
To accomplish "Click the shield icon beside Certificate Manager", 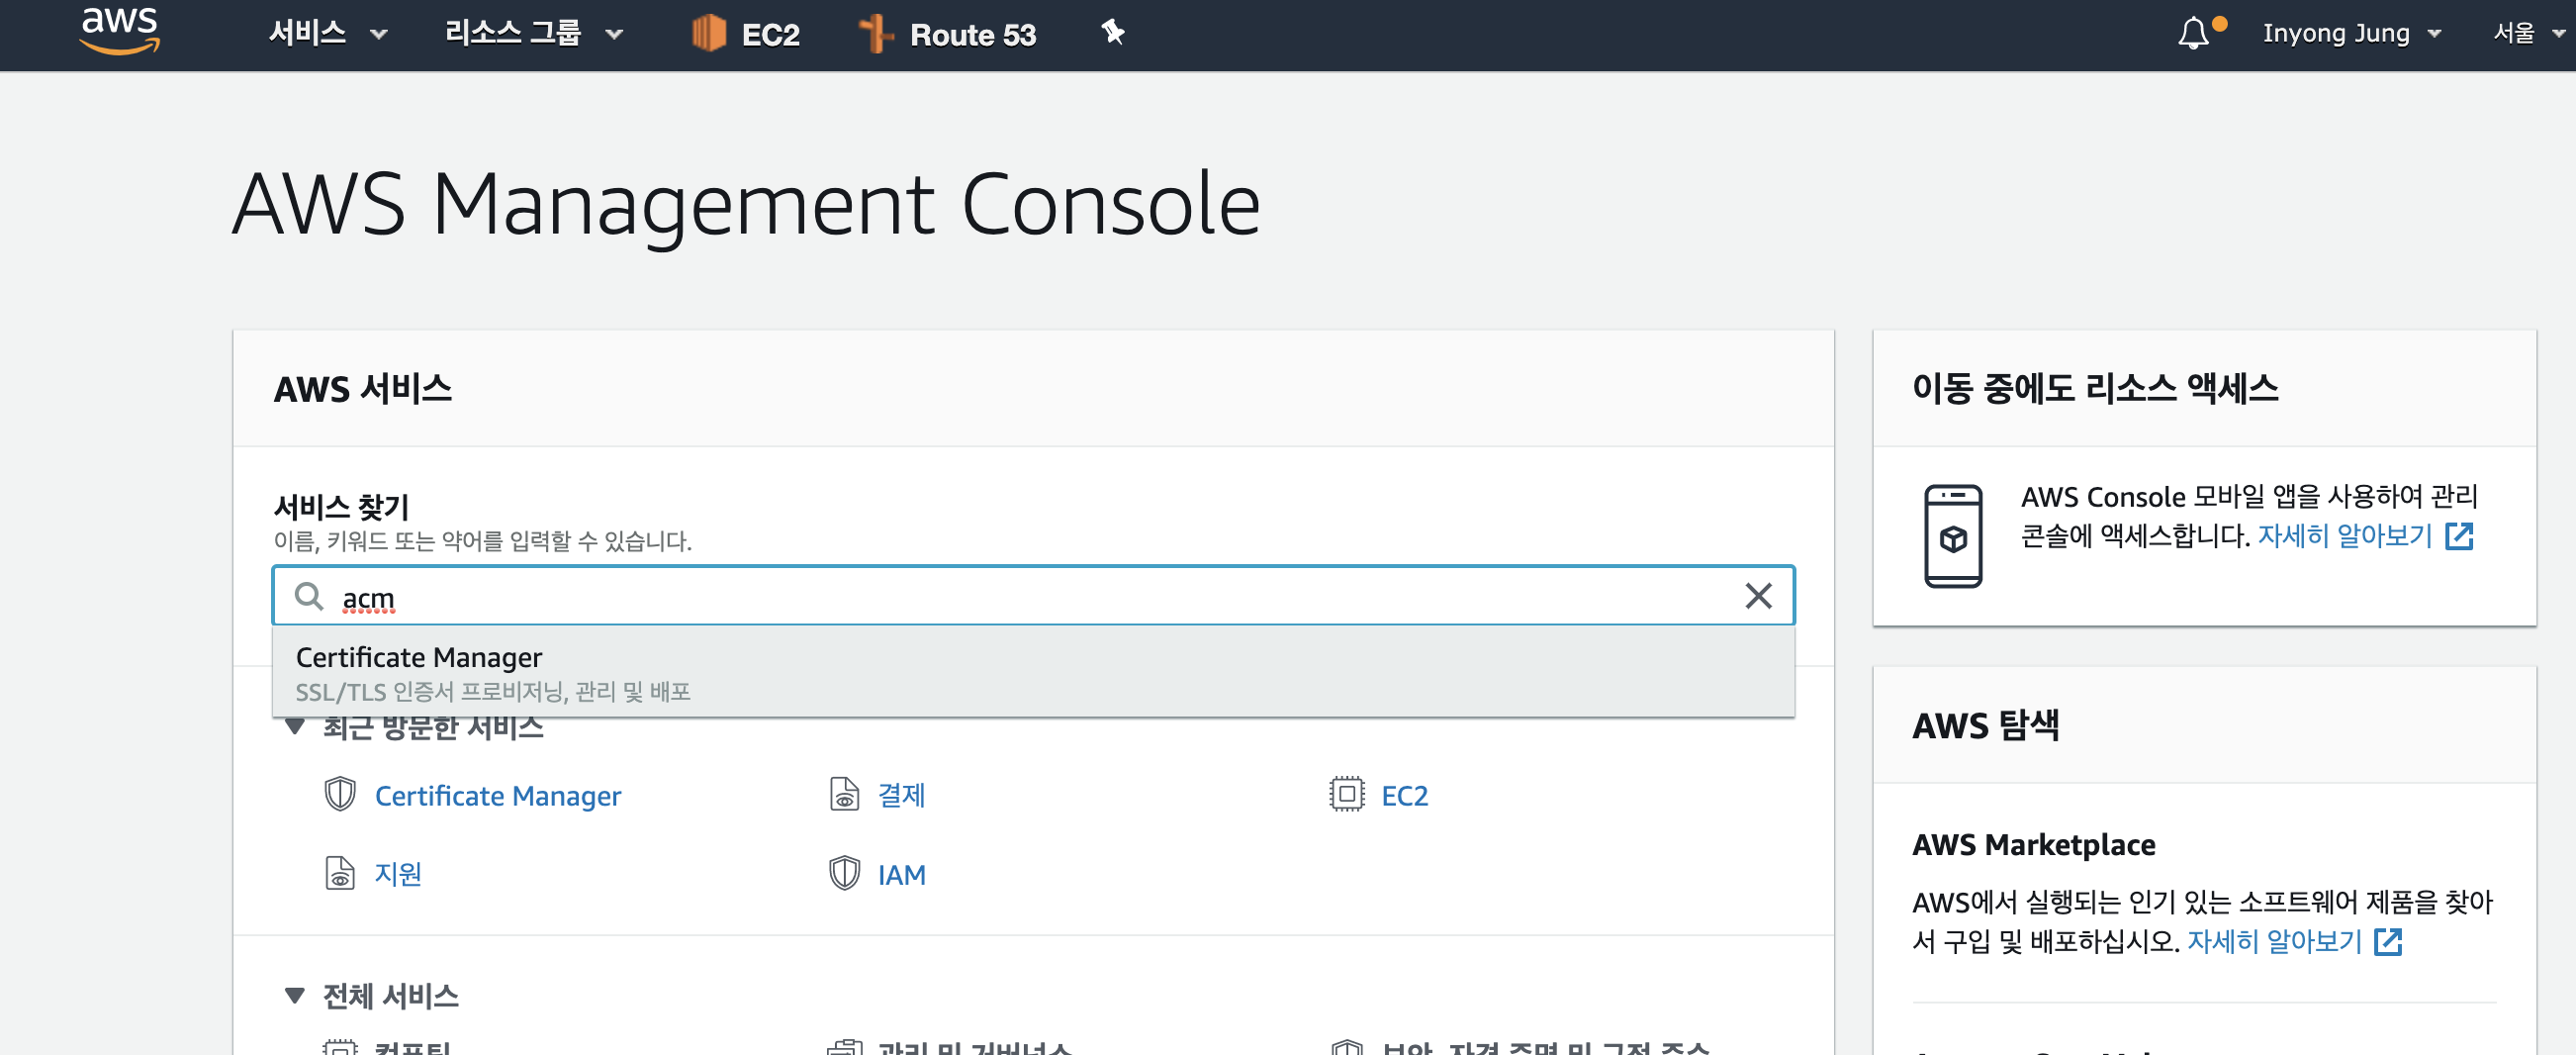I will point(340,795).
